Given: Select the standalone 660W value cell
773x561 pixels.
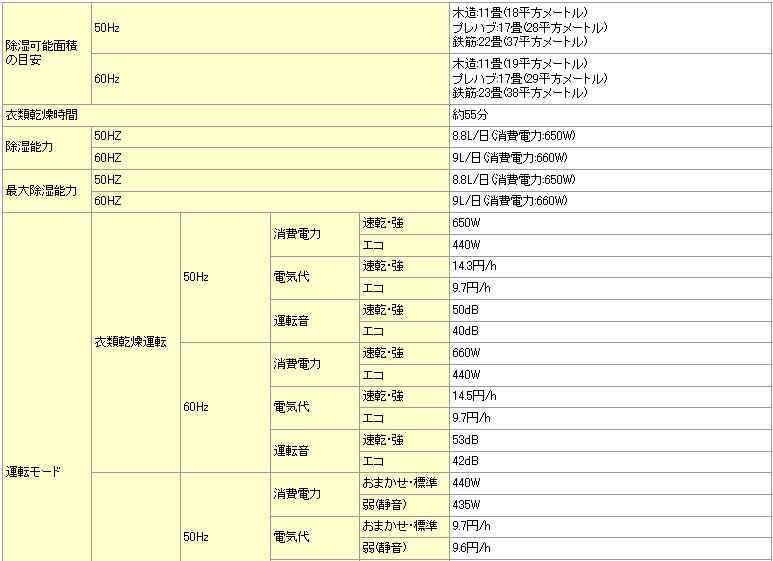Looking at the screenshot, I should tap(610, 353).
